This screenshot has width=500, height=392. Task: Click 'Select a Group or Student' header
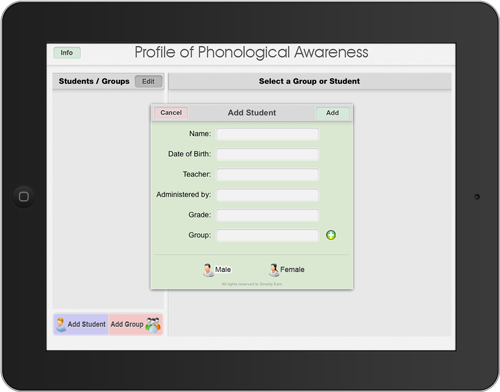(309, 81)
